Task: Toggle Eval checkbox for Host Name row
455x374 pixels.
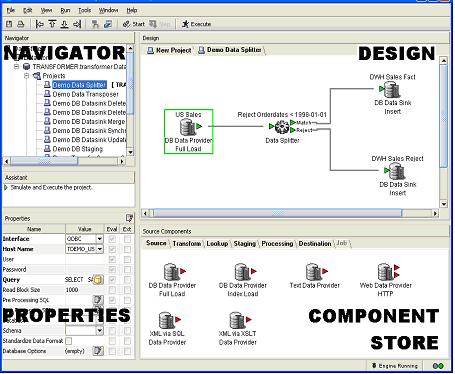Action: click(112, 249)
